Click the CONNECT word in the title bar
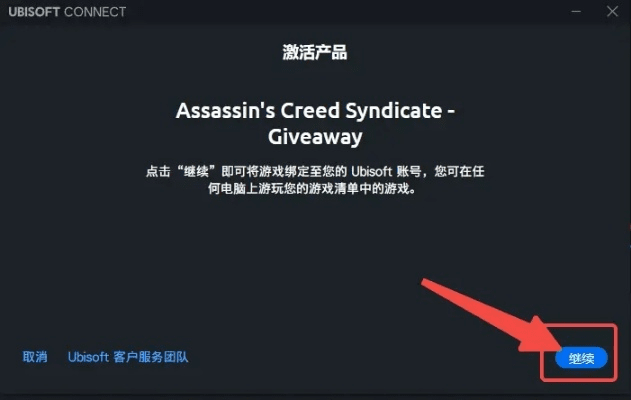 [x=95, y=12]
